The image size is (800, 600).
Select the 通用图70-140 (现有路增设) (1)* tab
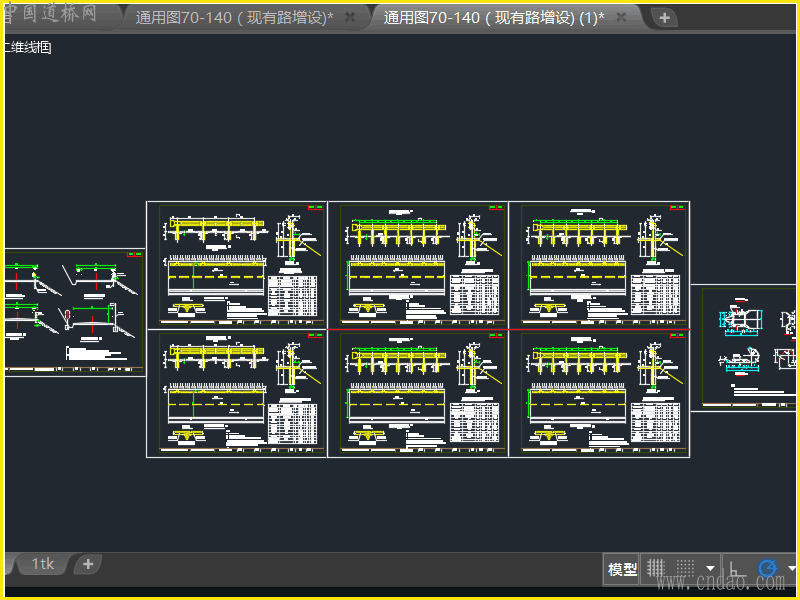click(493, 18)
